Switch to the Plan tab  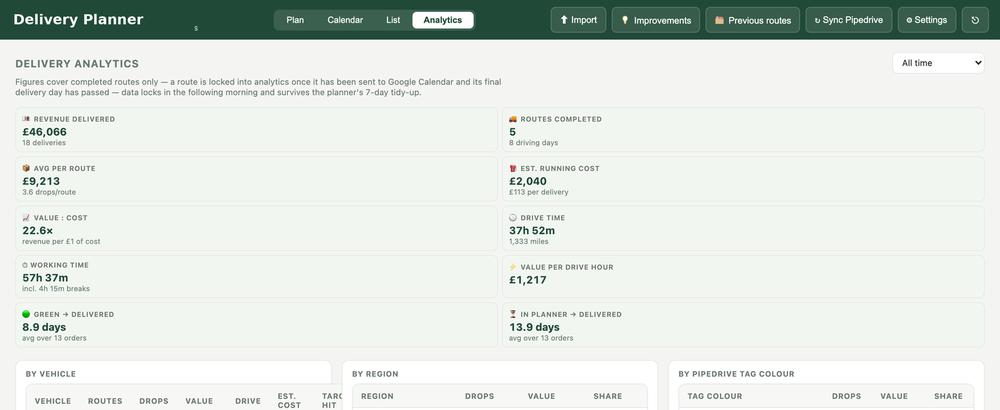pyautogui.click(x=295, y=20)
